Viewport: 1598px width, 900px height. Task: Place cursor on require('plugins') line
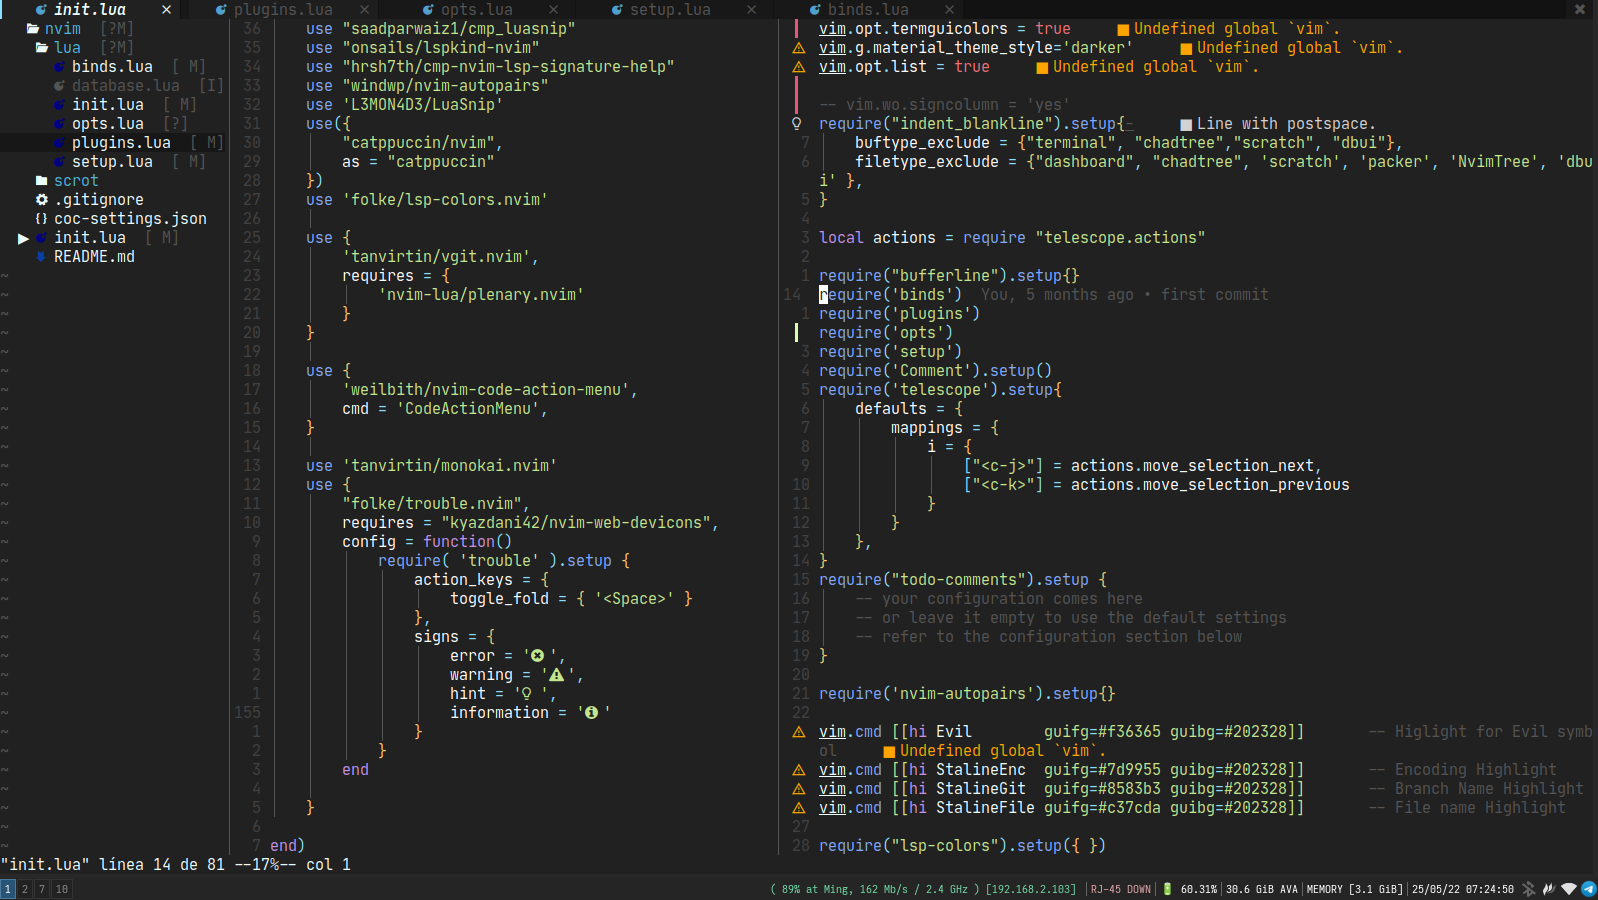pos(899,313)
